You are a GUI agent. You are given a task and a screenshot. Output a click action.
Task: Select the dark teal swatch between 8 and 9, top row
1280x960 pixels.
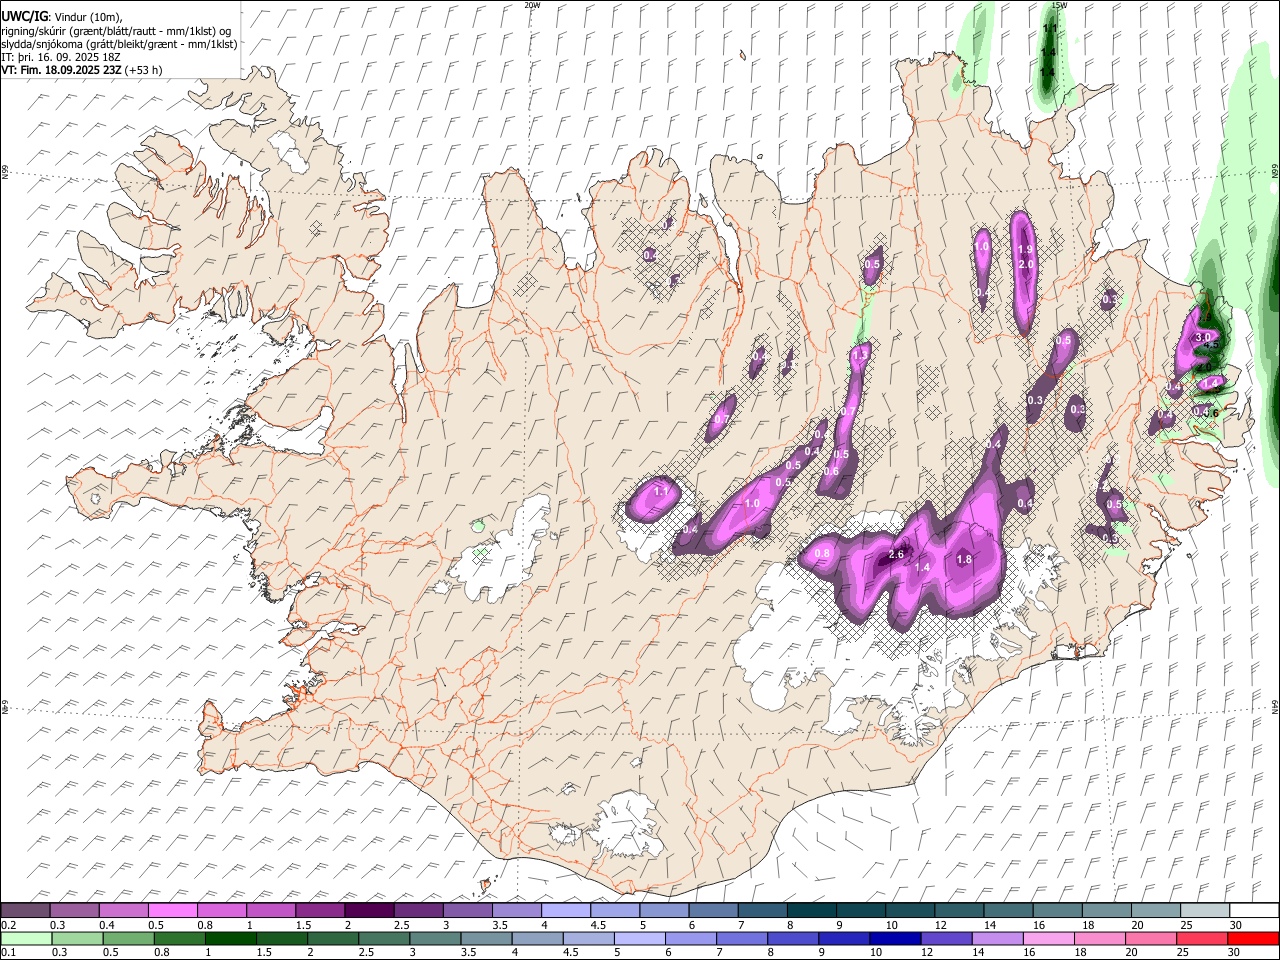click(812, 910)
